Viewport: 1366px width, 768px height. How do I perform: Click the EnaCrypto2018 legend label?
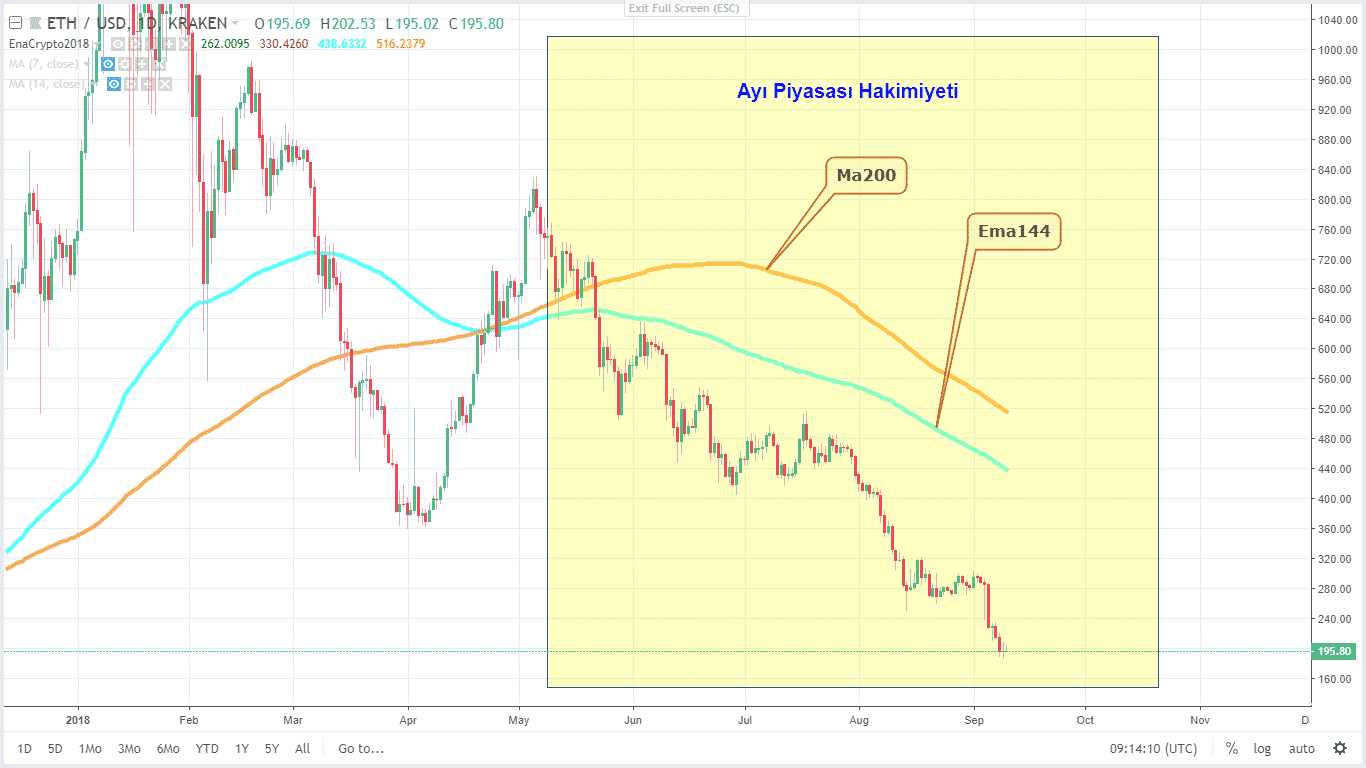coord(48,44)
